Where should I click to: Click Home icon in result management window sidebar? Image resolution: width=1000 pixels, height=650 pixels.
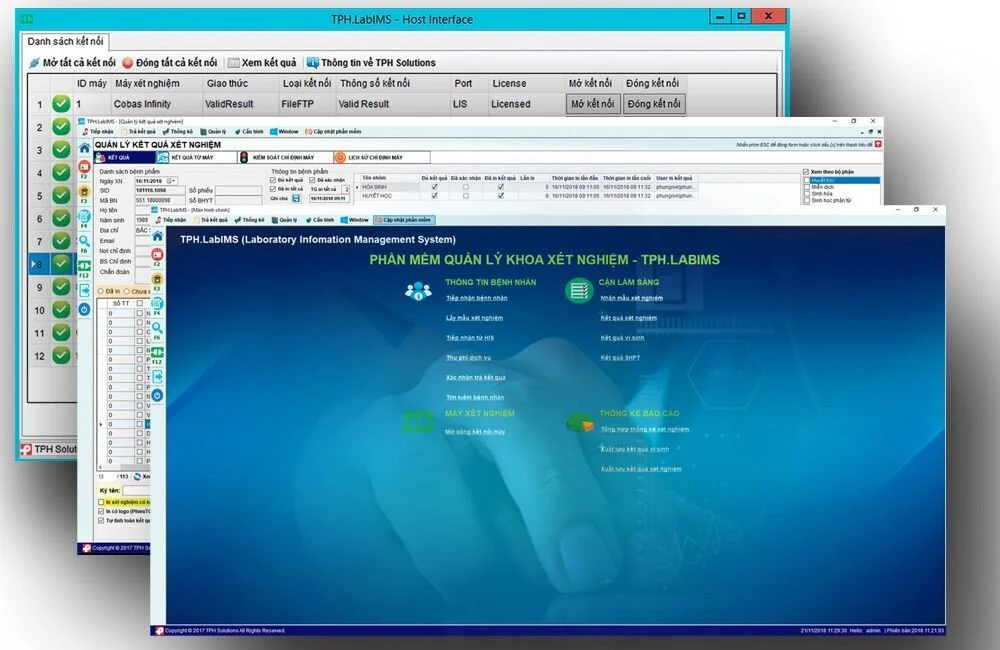[x=85, y=148]
